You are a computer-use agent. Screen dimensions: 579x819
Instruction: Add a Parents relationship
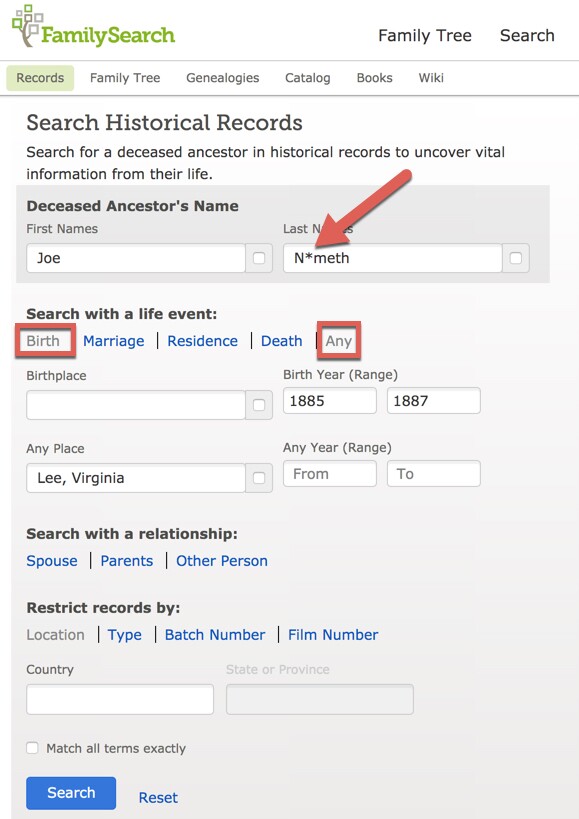126,561
